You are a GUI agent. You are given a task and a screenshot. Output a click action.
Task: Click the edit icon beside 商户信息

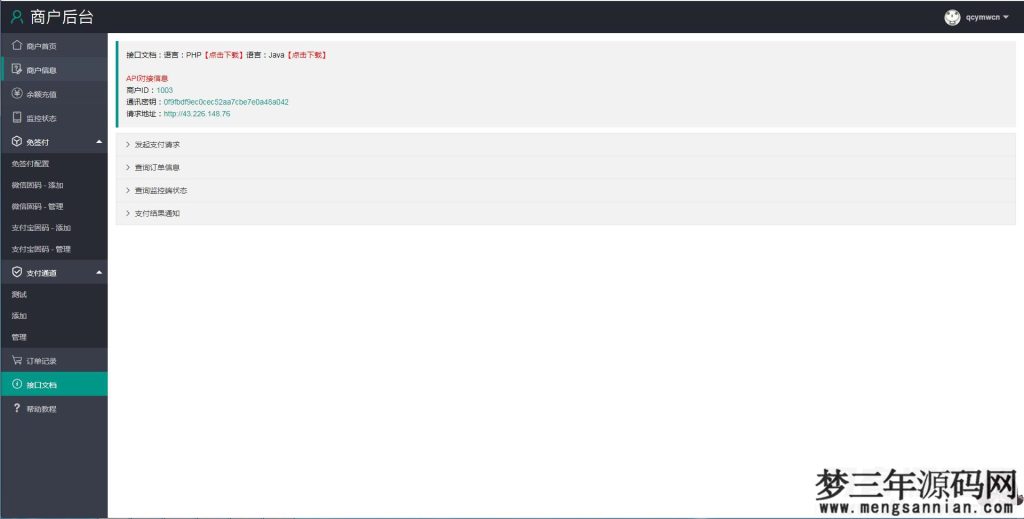click(x=17, y=69)
